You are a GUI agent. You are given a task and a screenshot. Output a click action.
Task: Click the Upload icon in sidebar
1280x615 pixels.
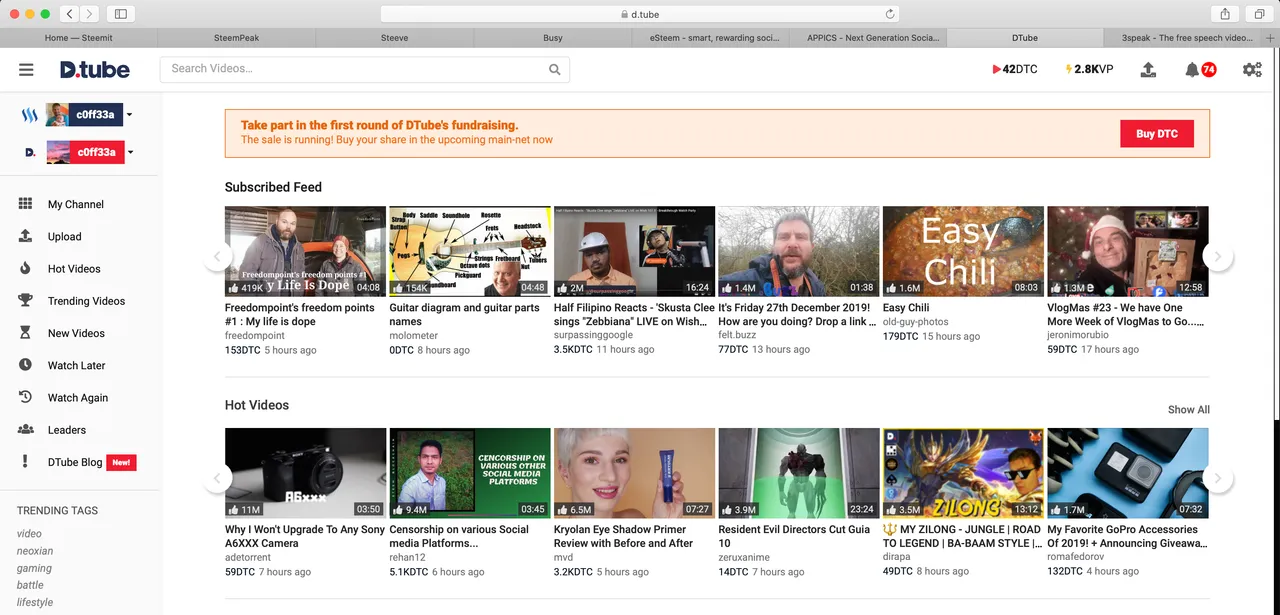(x=26, y=236)
